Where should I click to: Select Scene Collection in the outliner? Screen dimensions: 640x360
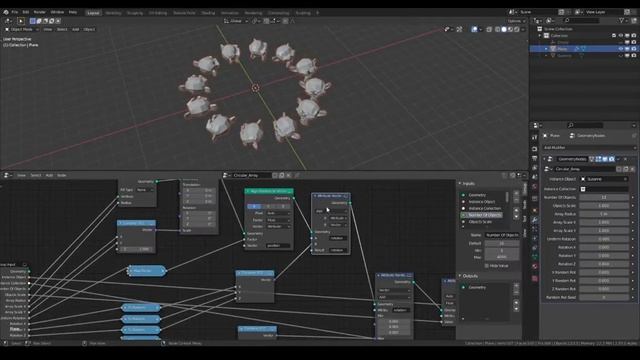[558, 29]
